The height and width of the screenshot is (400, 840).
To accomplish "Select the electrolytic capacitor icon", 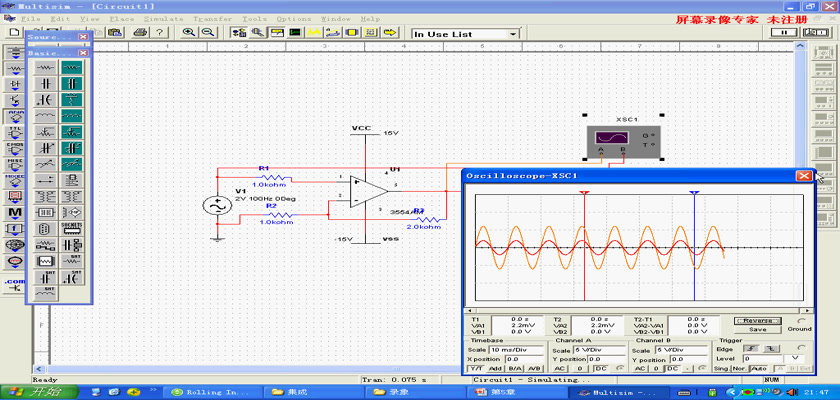I will pyautogui.click(x=46, y=100).
